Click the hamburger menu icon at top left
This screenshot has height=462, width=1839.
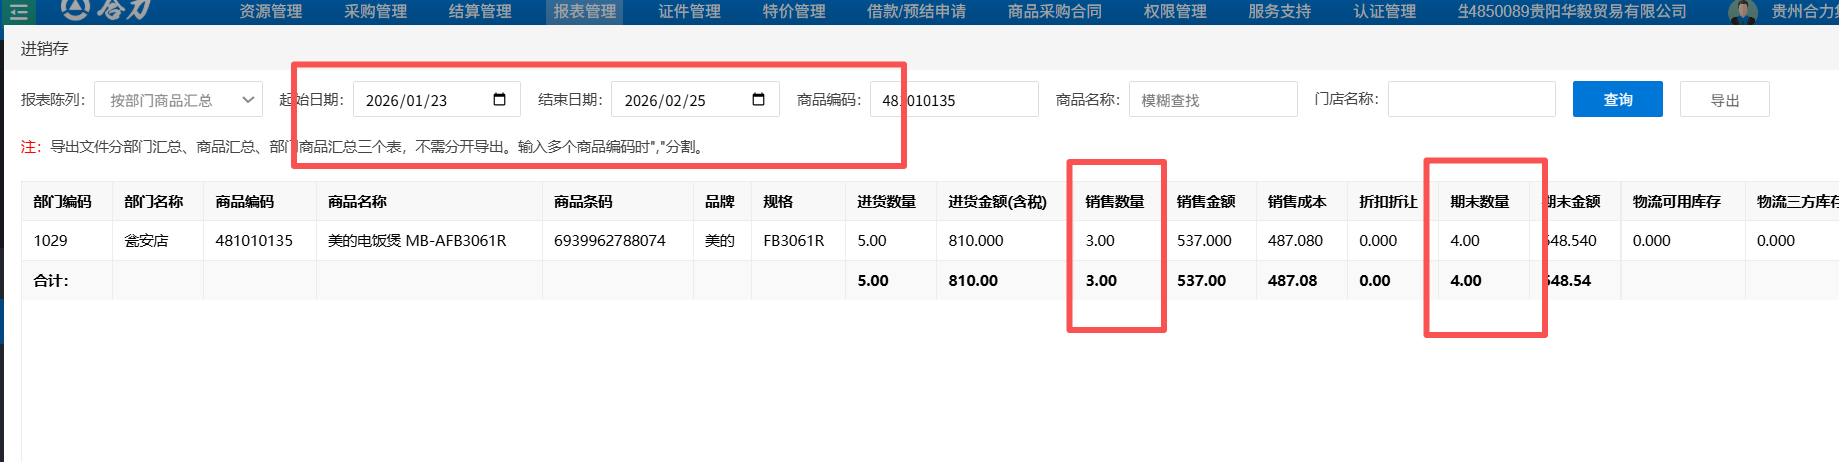[19, 11]
